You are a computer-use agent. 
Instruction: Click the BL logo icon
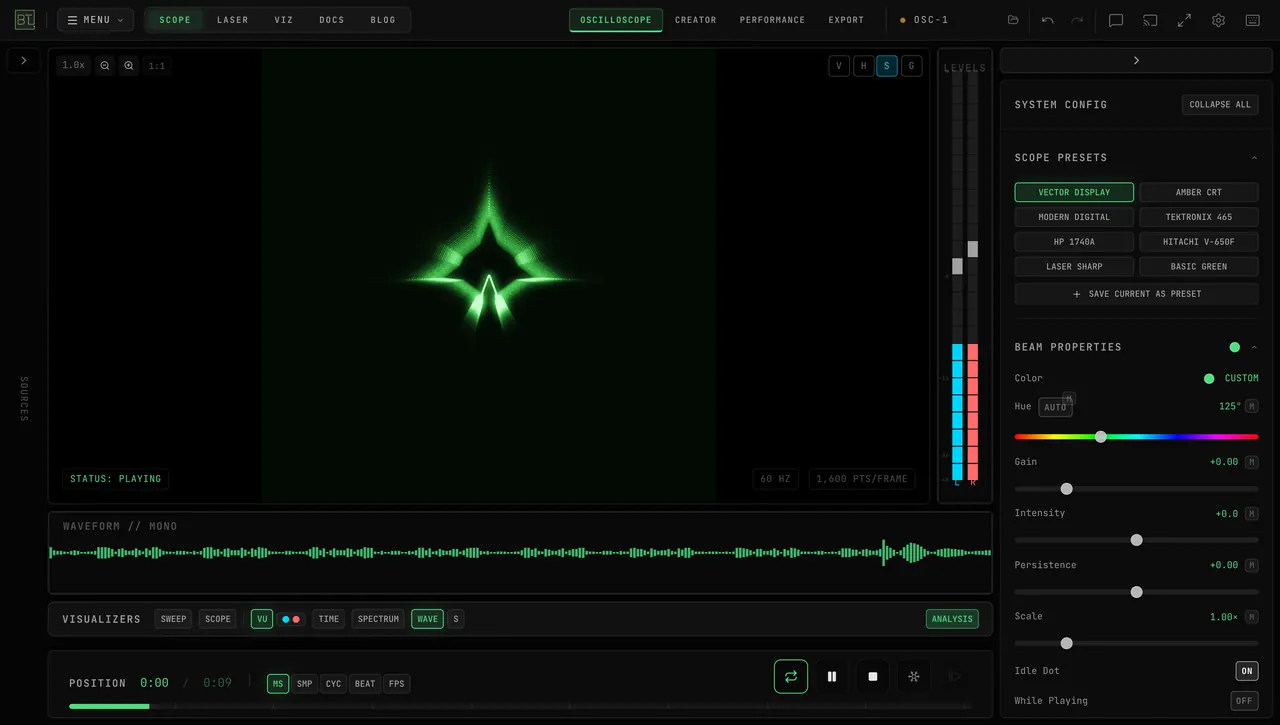pos(25,20)
